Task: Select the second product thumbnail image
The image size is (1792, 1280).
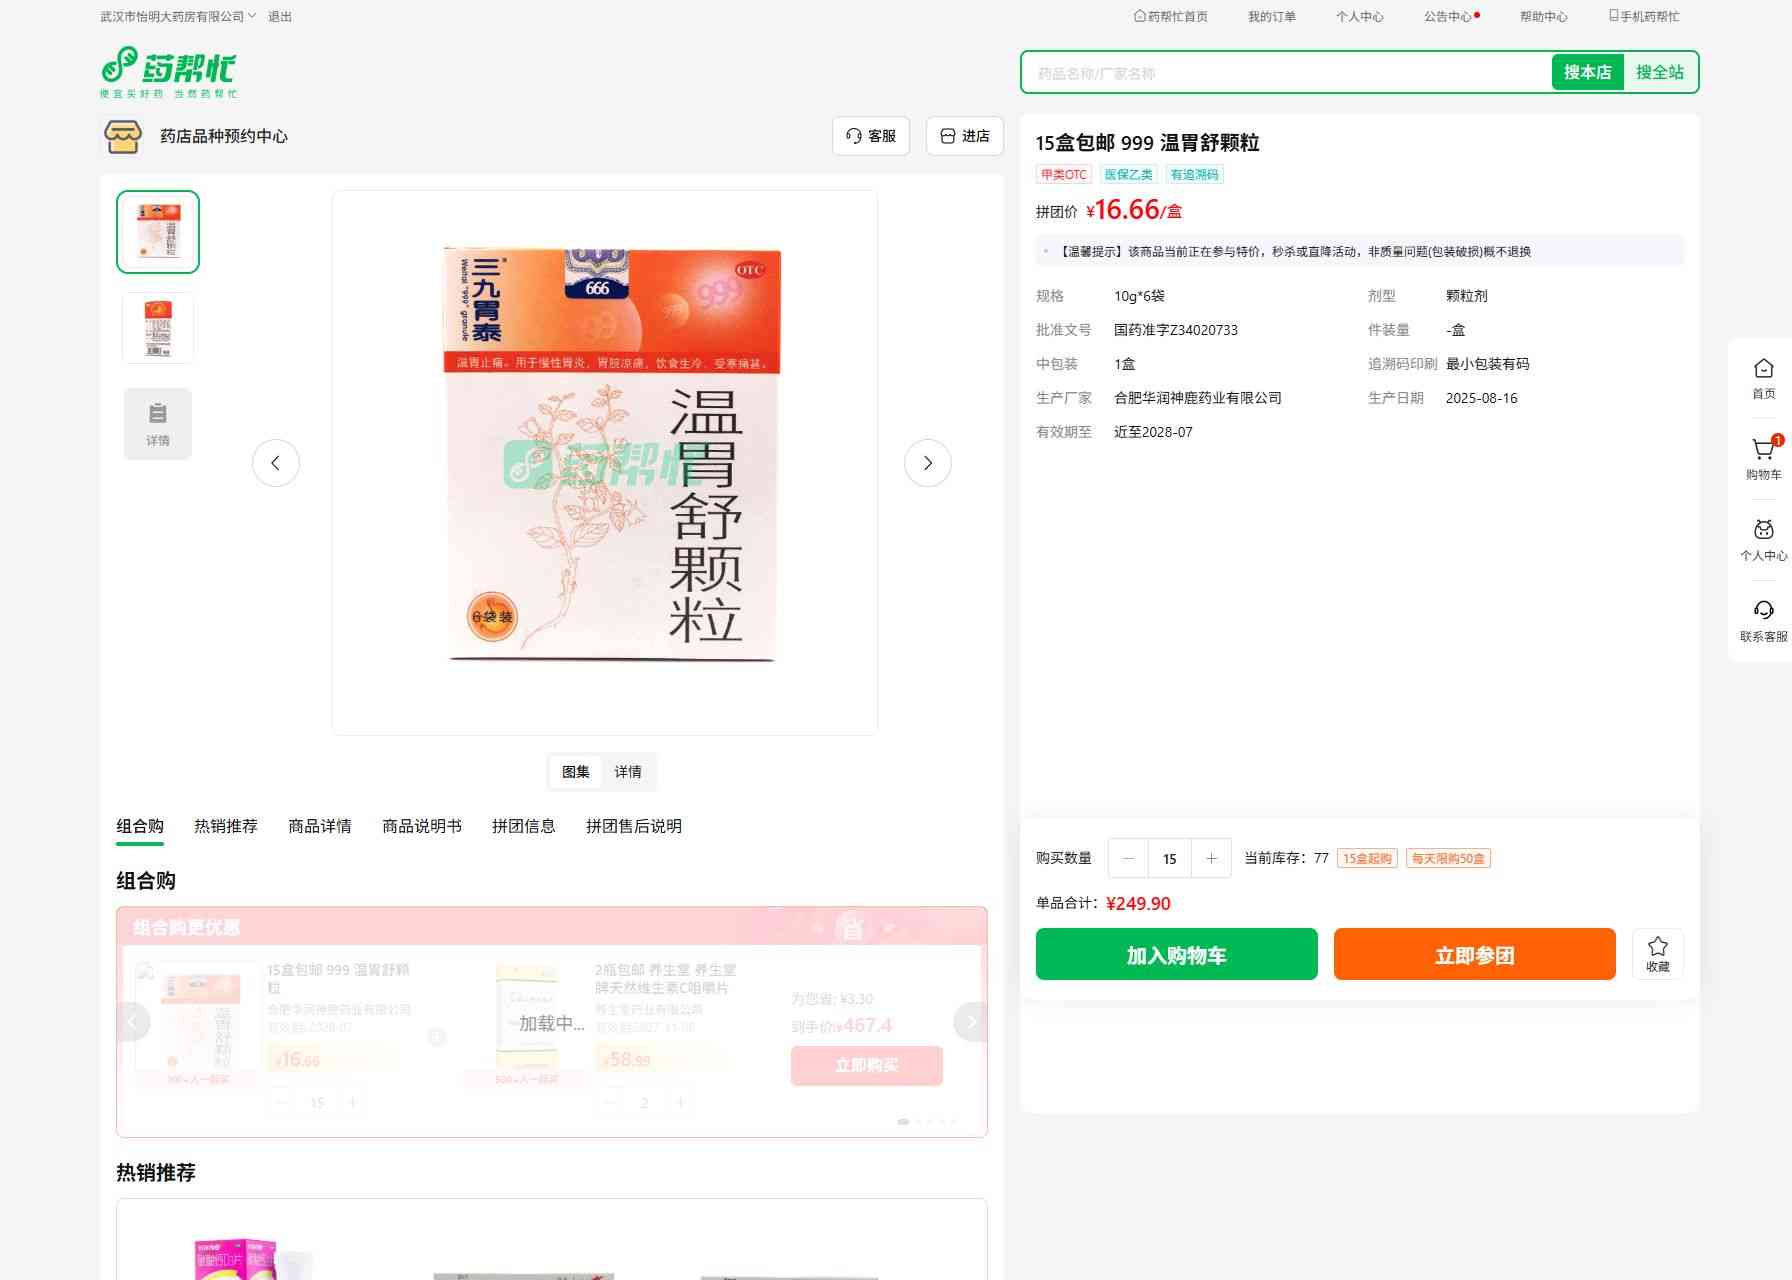Action: 158,328
